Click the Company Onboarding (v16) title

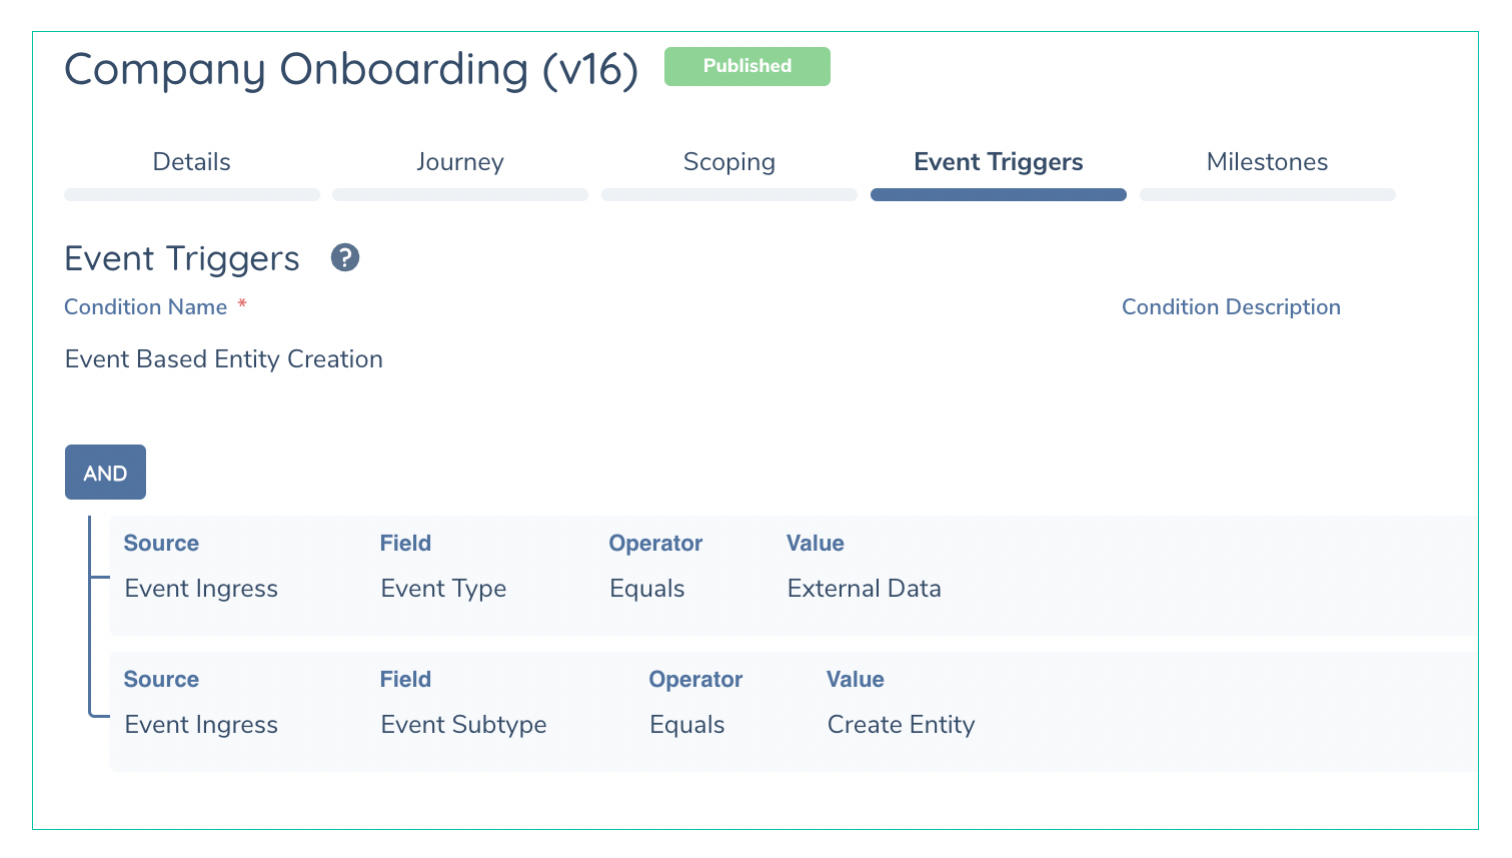click(351, 69)
